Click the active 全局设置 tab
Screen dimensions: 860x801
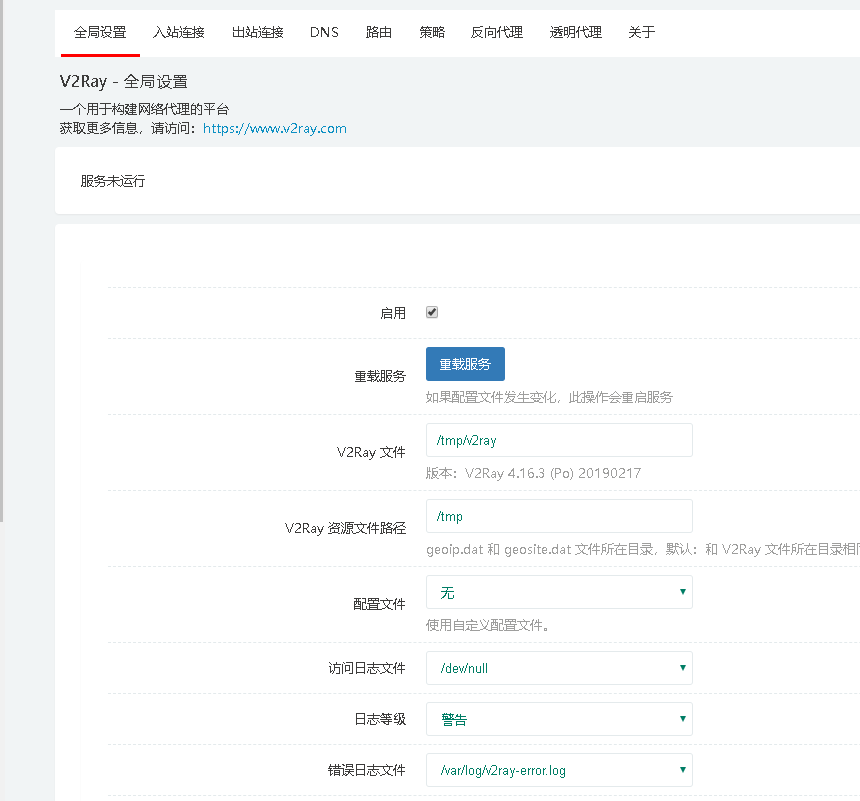pyautogui.click(x=99, y=32)
